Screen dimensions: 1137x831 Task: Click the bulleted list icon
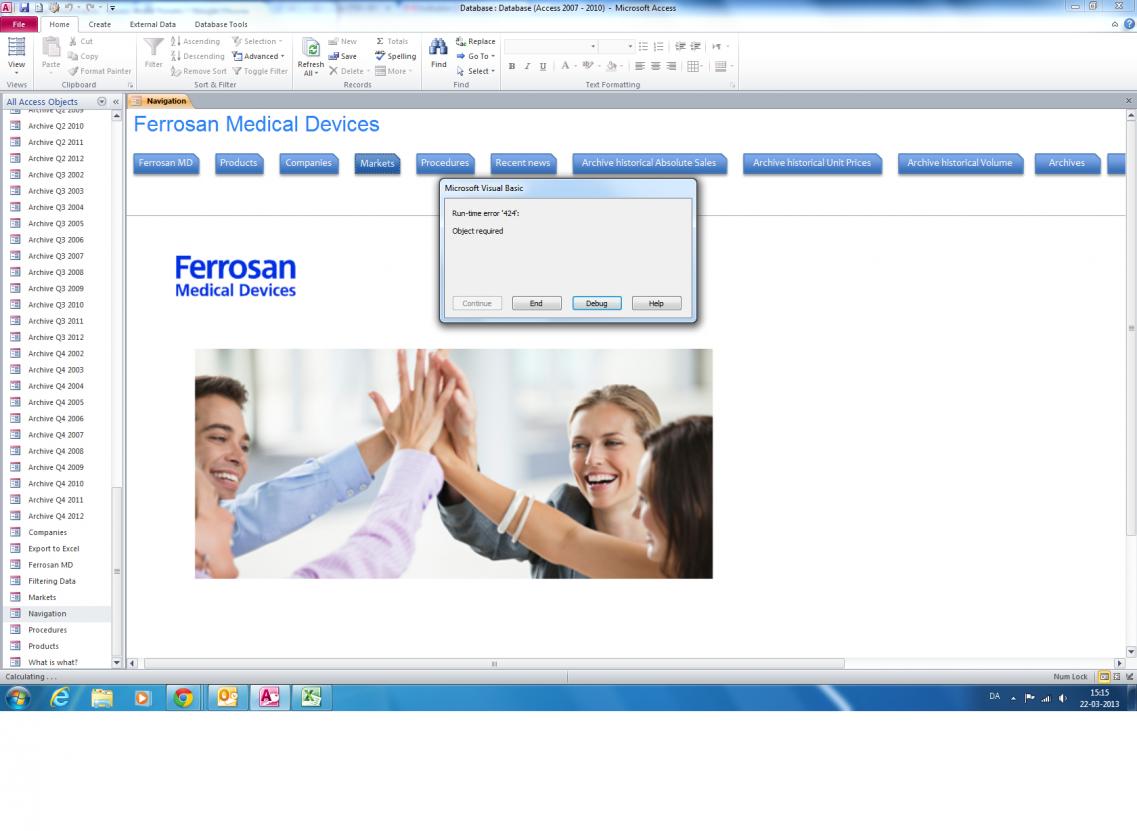coord(643,46)
